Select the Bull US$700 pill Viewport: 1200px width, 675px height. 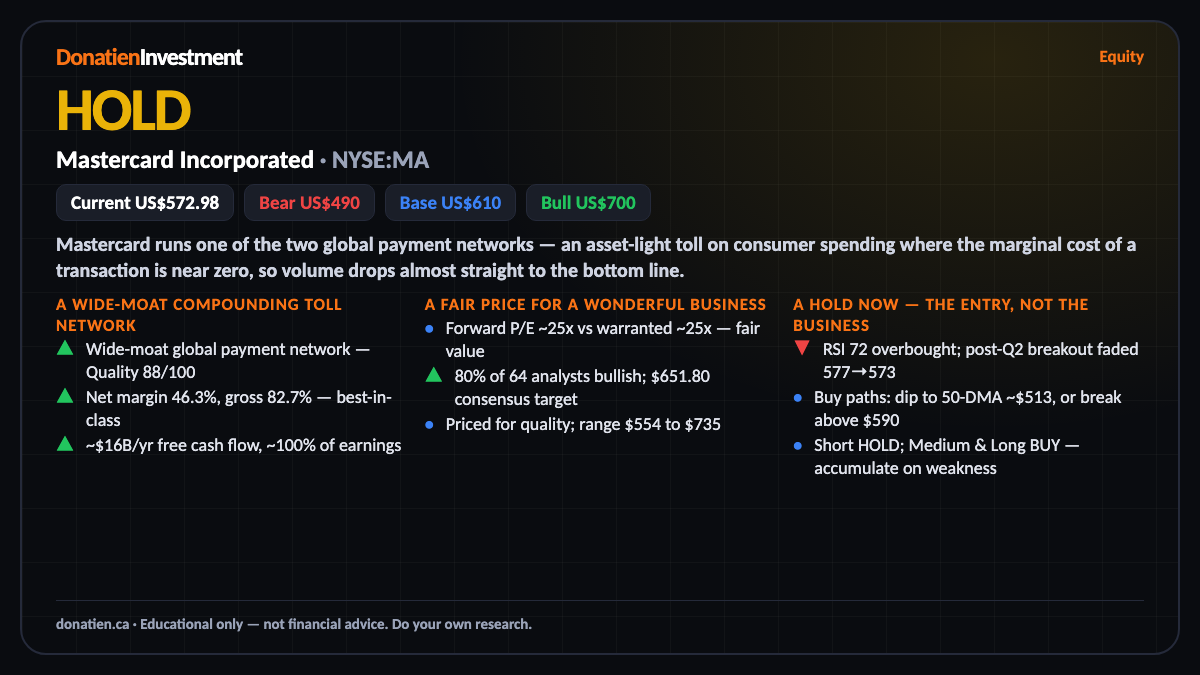[x=588, y=203]
